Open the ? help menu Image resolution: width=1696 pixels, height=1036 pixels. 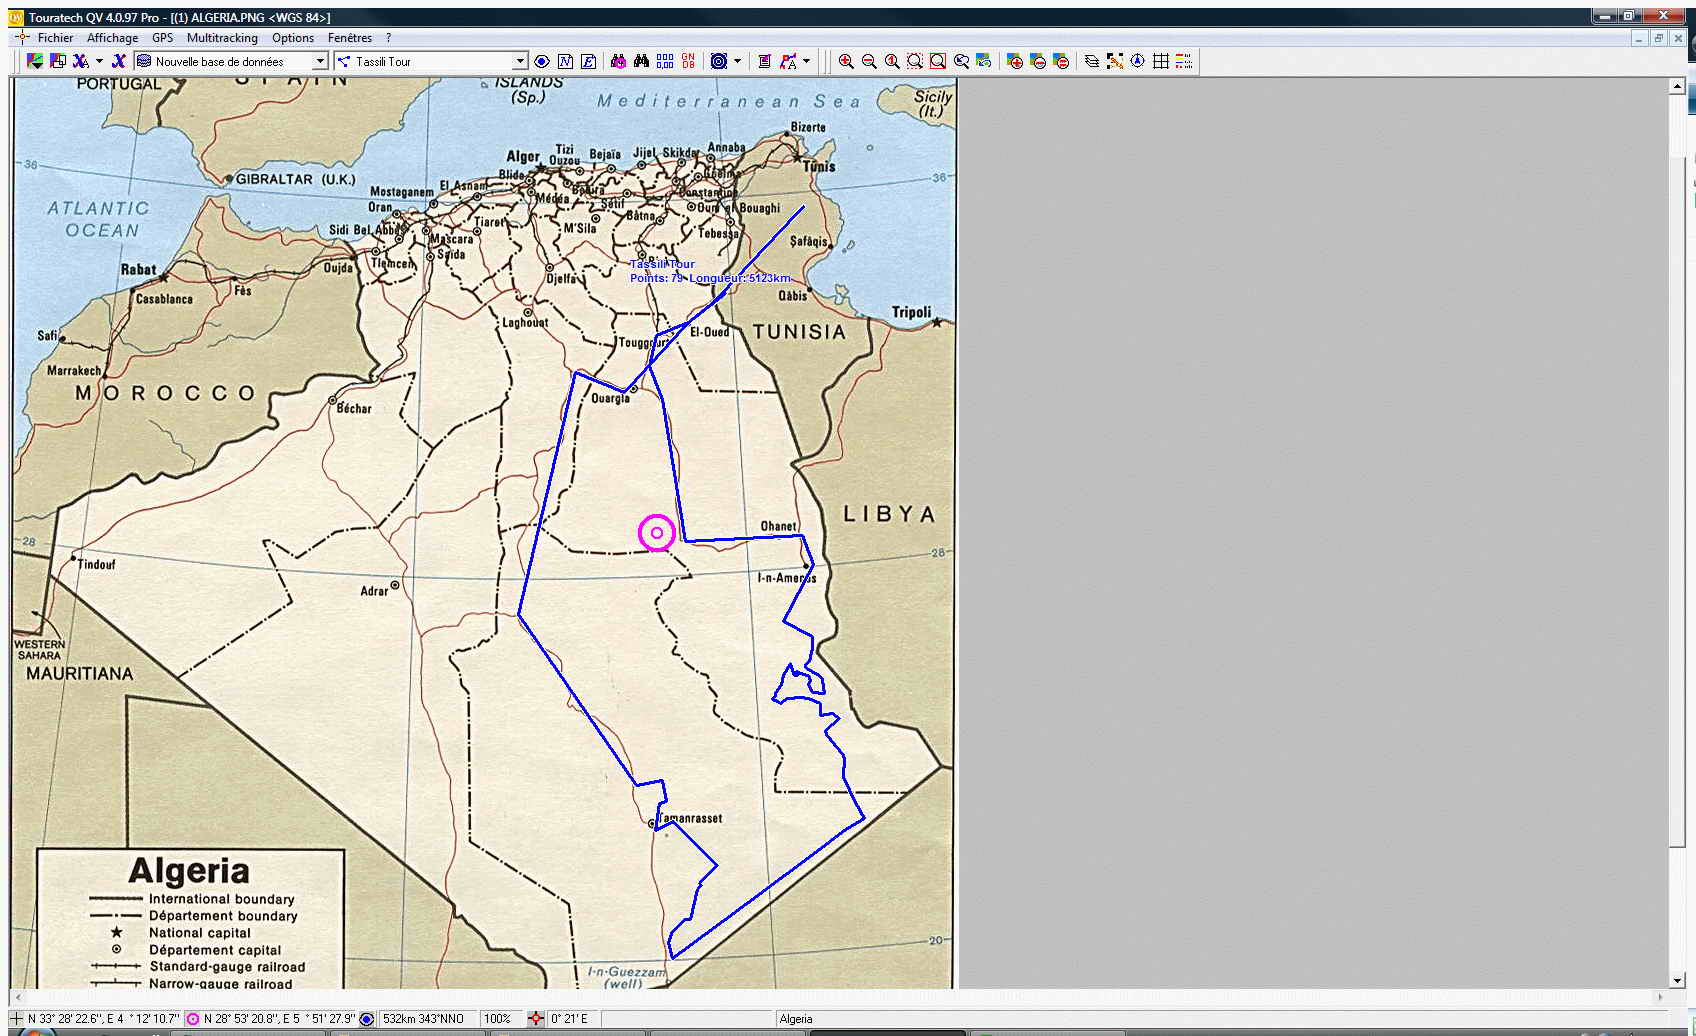388,38
